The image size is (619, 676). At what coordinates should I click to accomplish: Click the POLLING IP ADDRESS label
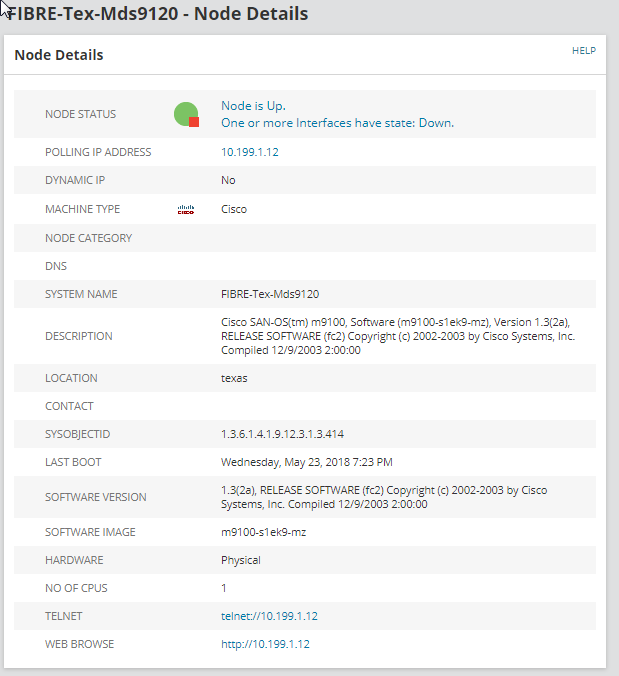click(x=98, y=152)
